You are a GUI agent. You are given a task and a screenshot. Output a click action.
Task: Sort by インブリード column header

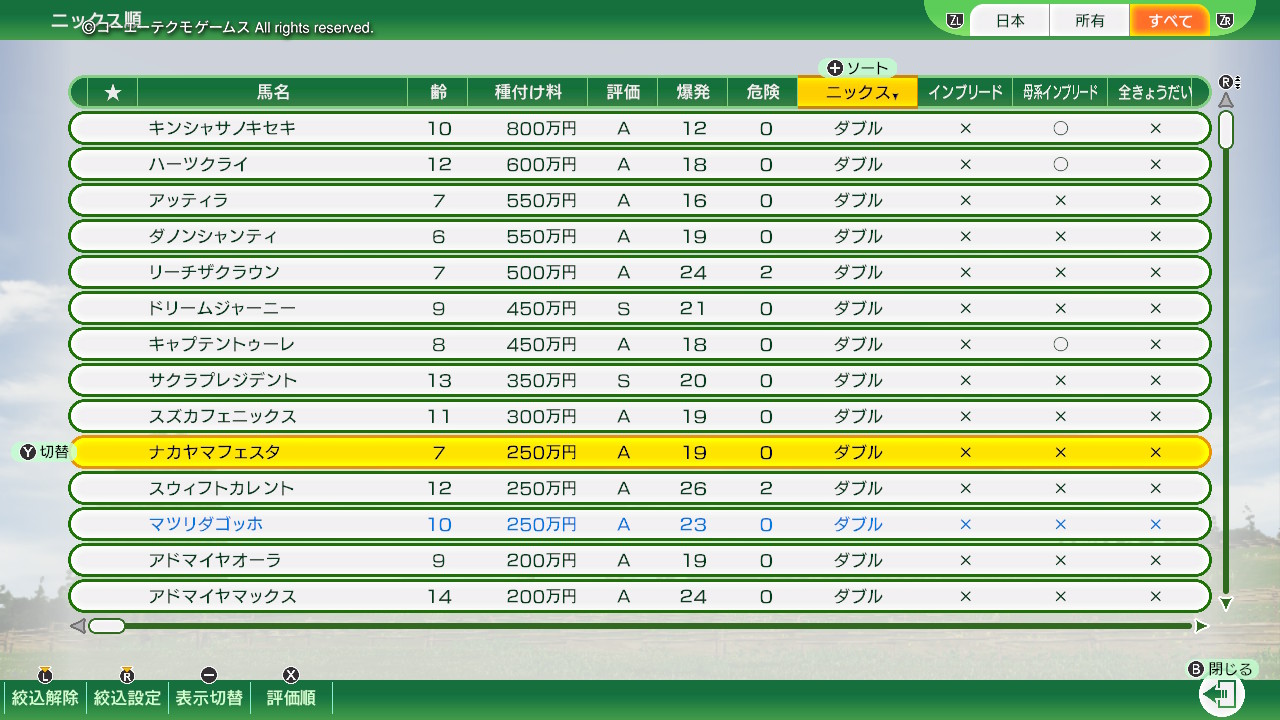965,92
